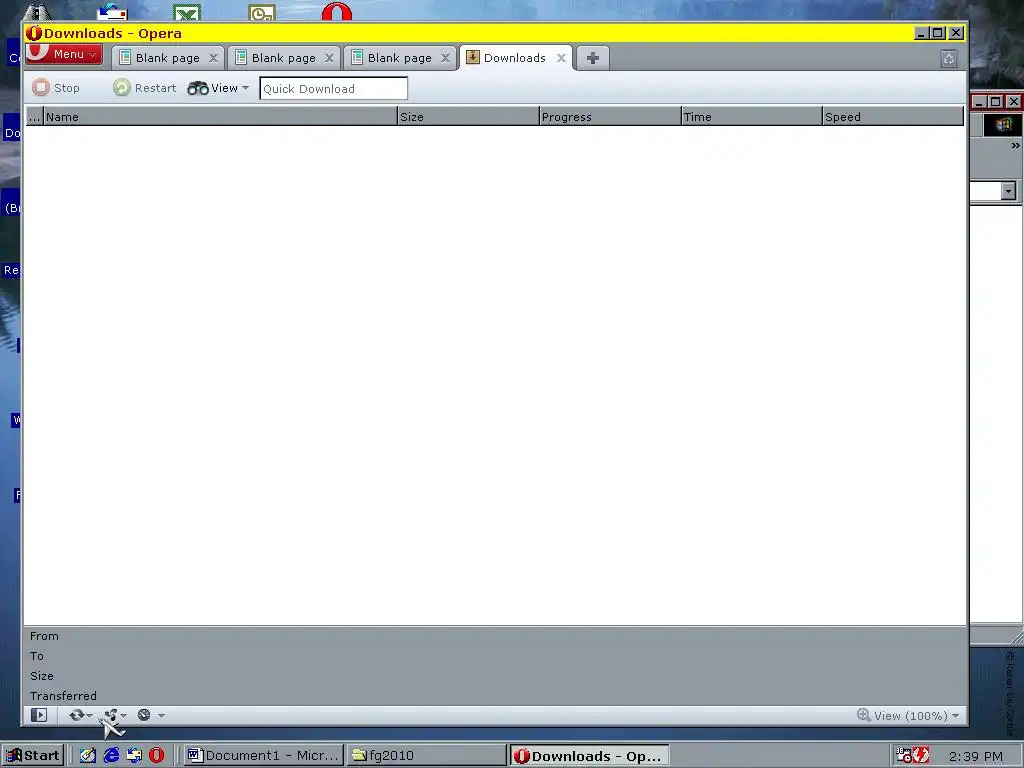The height and width of the screenshot is (768, 1024).
Task: Close the third Blank page tab
Action: click(445, 58)
